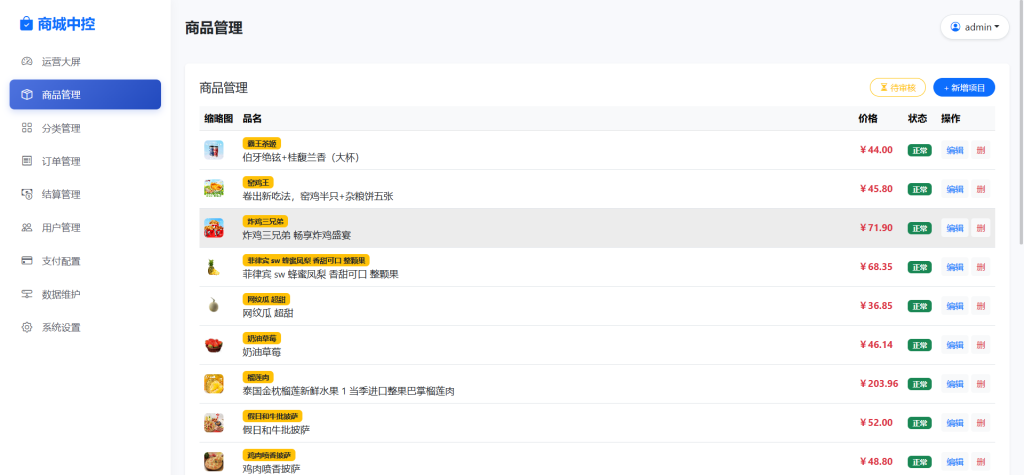Edit 炸鸡三兄弟 畅享炸鸡盛宴 row
This screenshot has height=475, width=1024.
click(x=955, y=228)
